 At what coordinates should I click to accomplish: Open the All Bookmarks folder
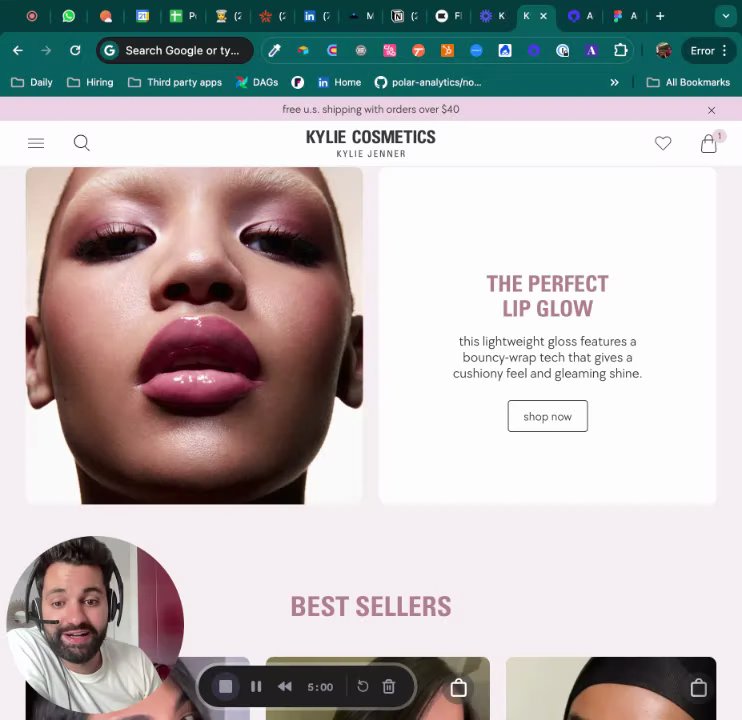688,82
